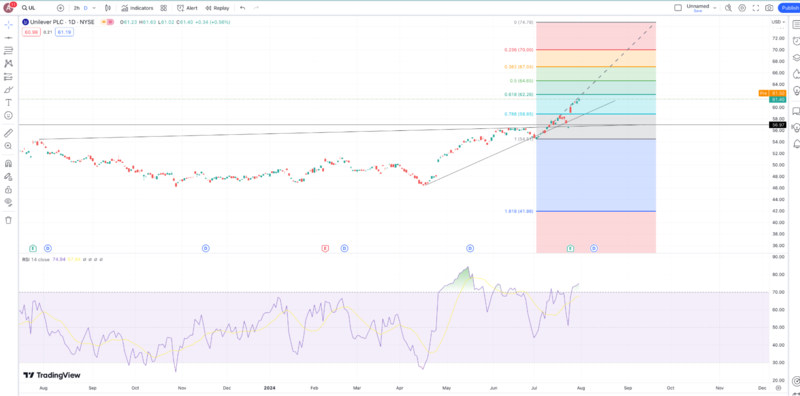Open indicator templates grid icon

(164, 8)
